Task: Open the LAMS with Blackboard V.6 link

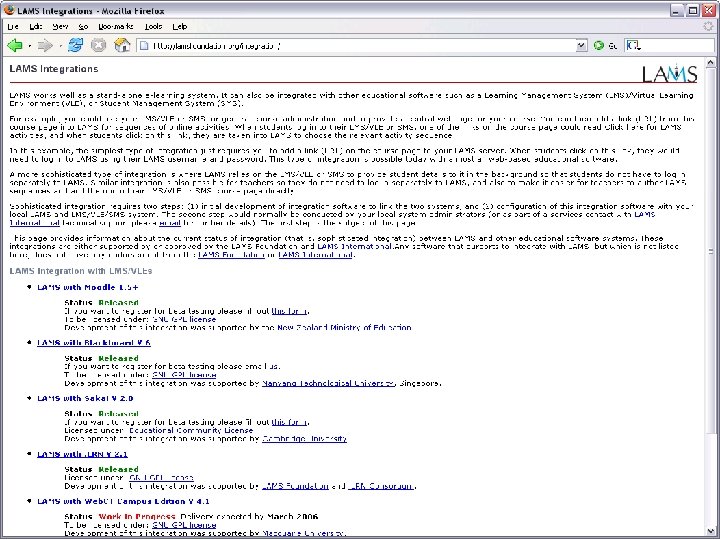Action: click(x=94, y=343)
